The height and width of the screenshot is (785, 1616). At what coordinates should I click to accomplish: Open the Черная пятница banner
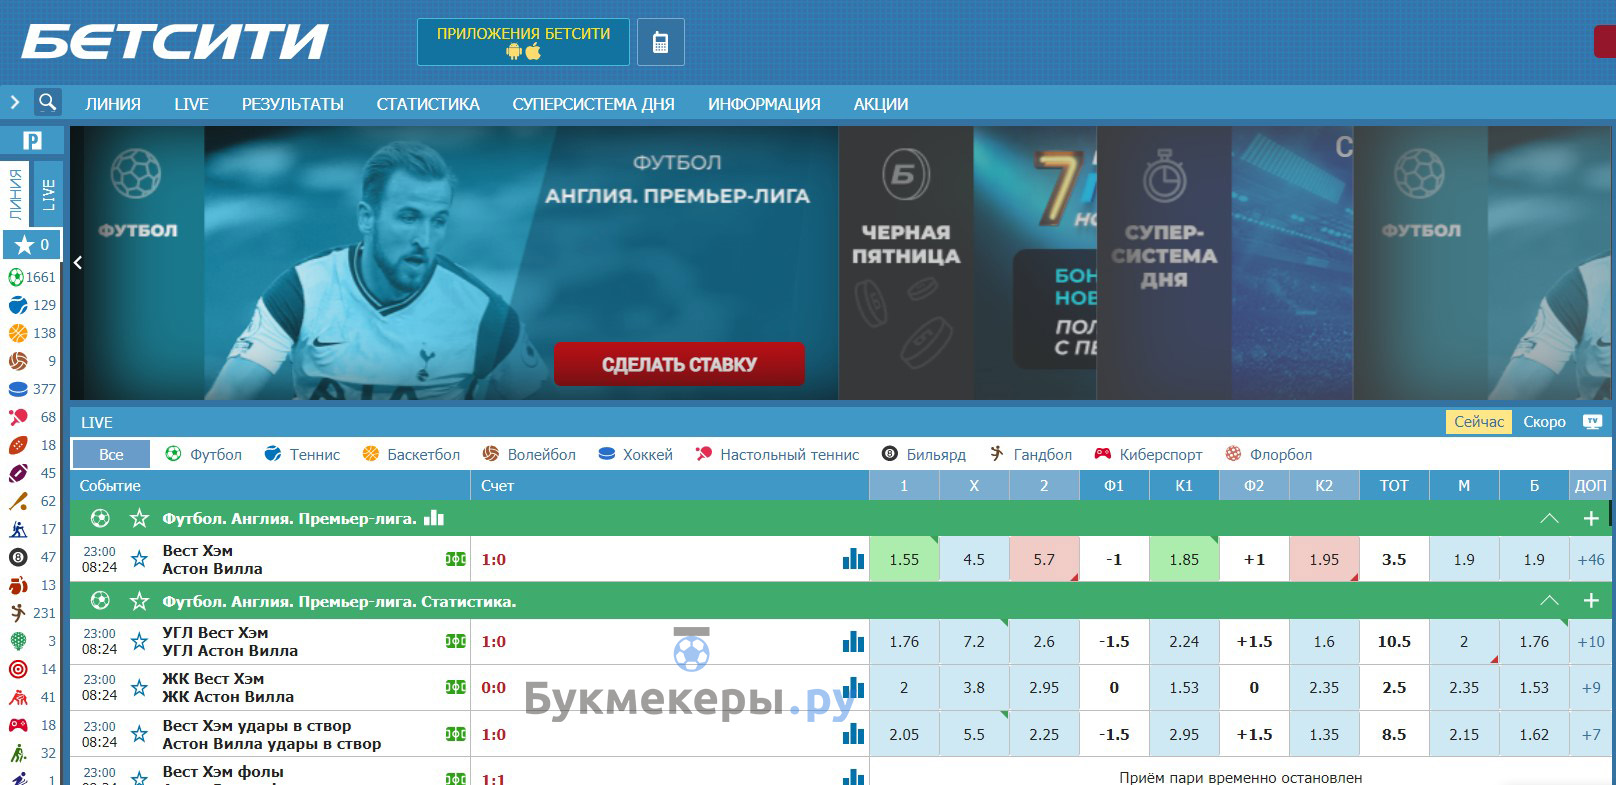point(905,263)
